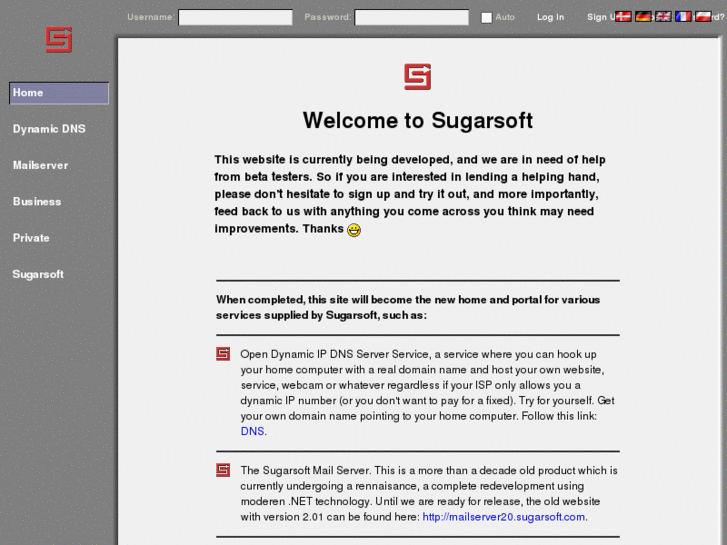Click the Username: label
The height and width of the screenshot is (545, 727).
152,17
